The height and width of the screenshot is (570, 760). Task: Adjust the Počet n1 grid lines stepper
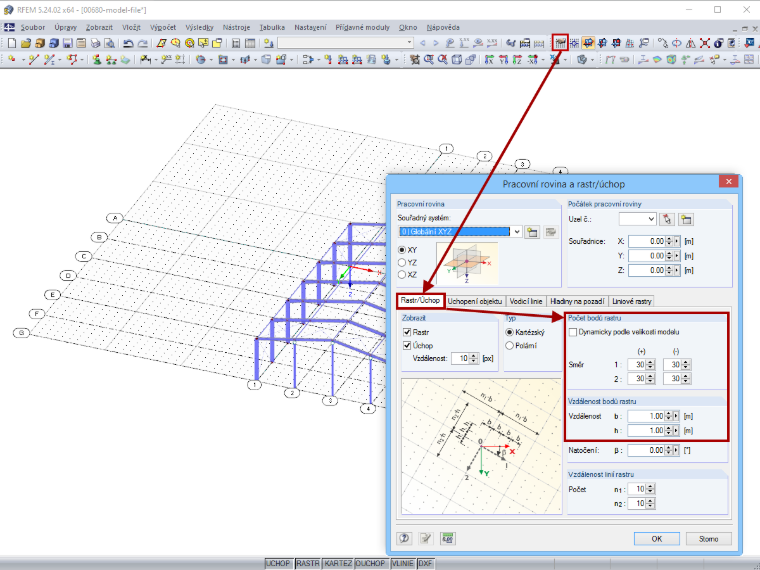[650, 489]
